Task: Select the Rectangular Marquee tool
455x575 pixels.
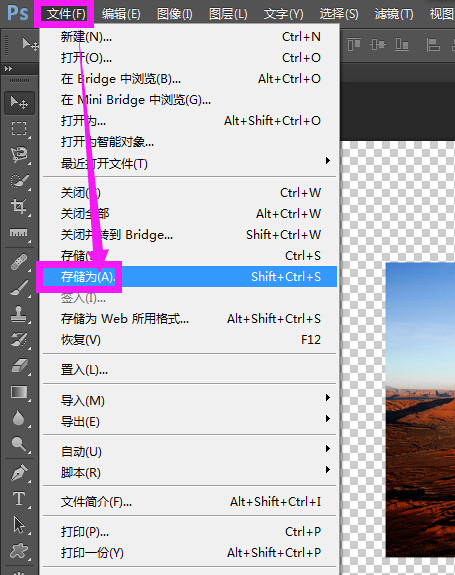Action: tap(19, 129)
